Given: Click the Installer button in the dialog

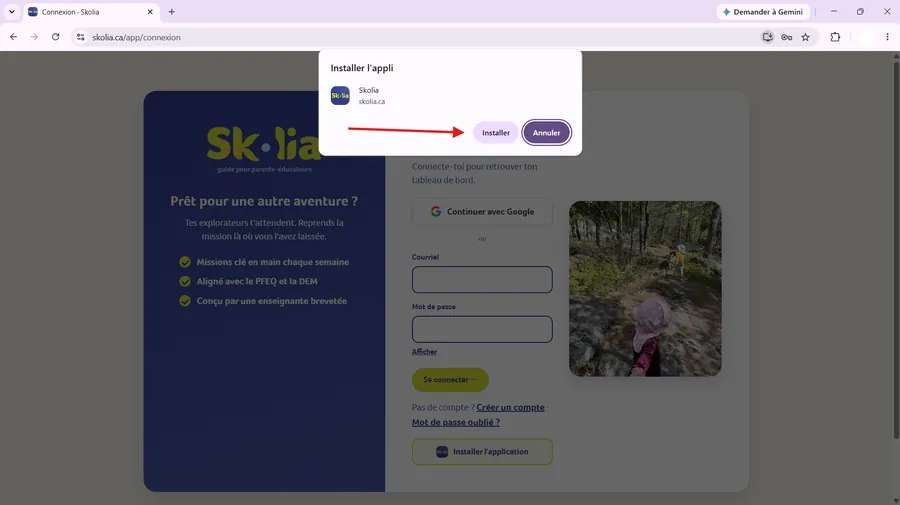Looking at the screenshot, I should pyautogui.click(x=495, y=133).
